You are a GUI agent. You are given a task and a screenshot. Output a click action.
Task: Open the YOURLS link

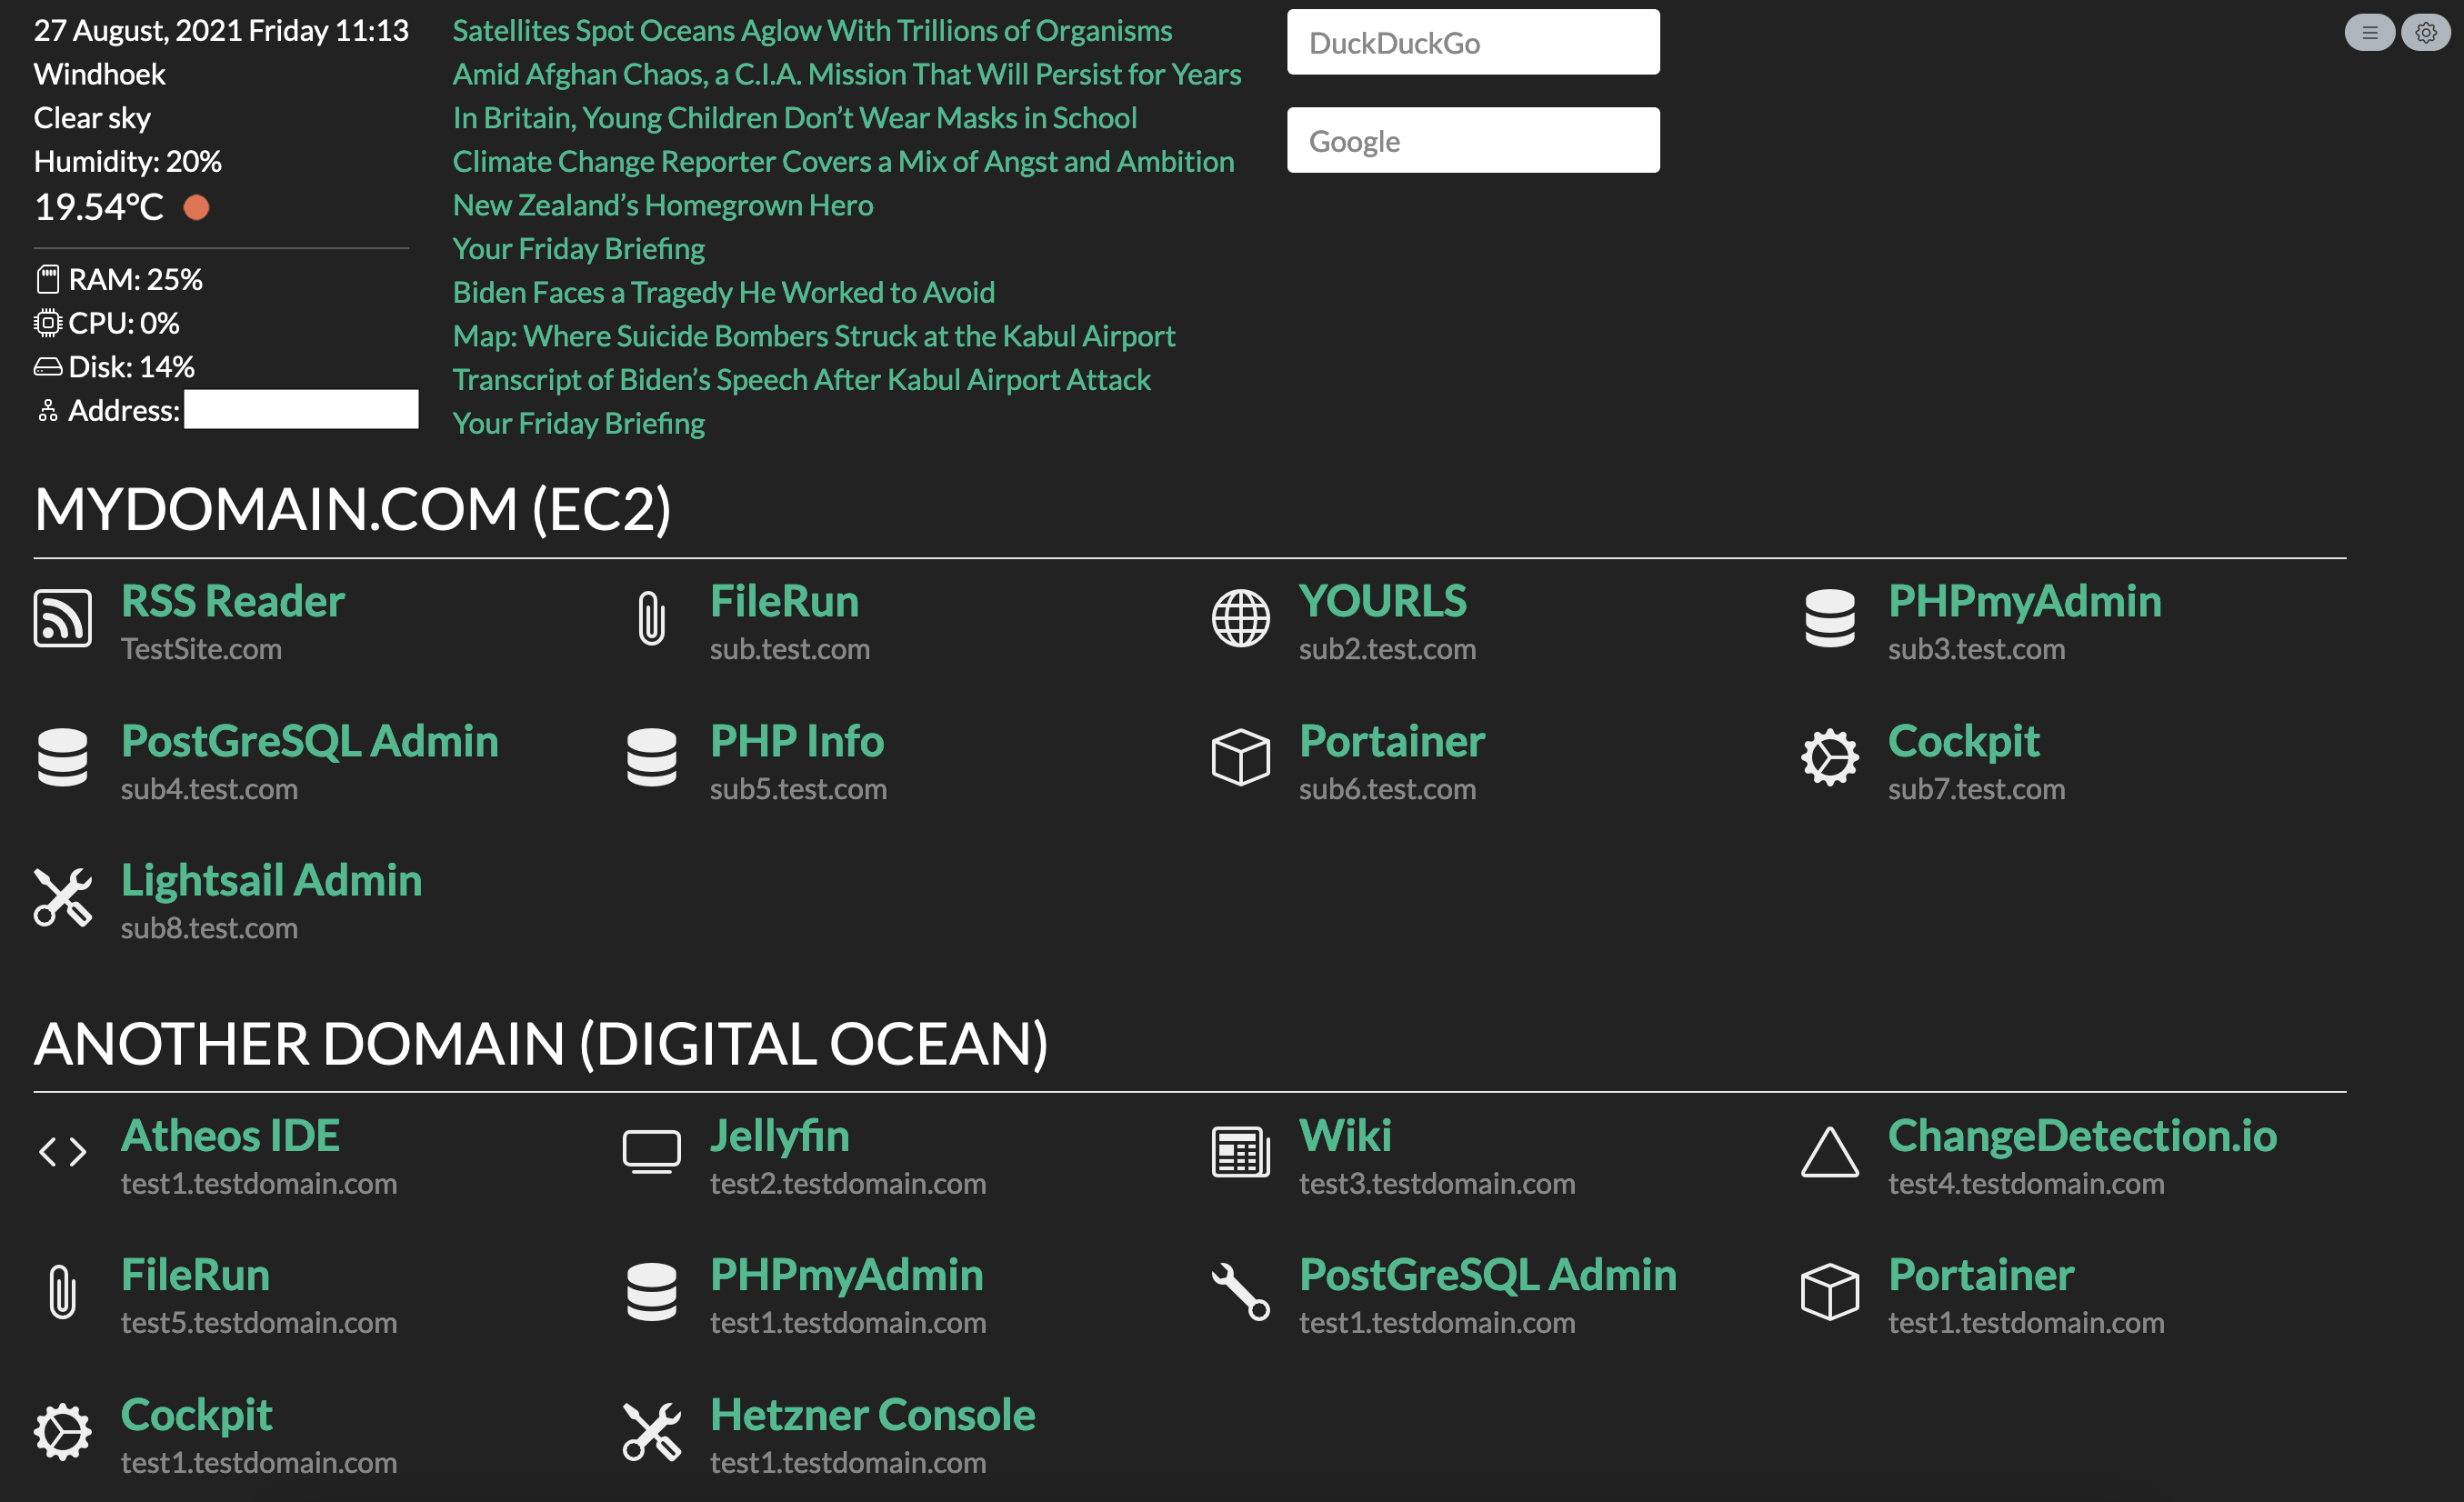(1383, 601)
